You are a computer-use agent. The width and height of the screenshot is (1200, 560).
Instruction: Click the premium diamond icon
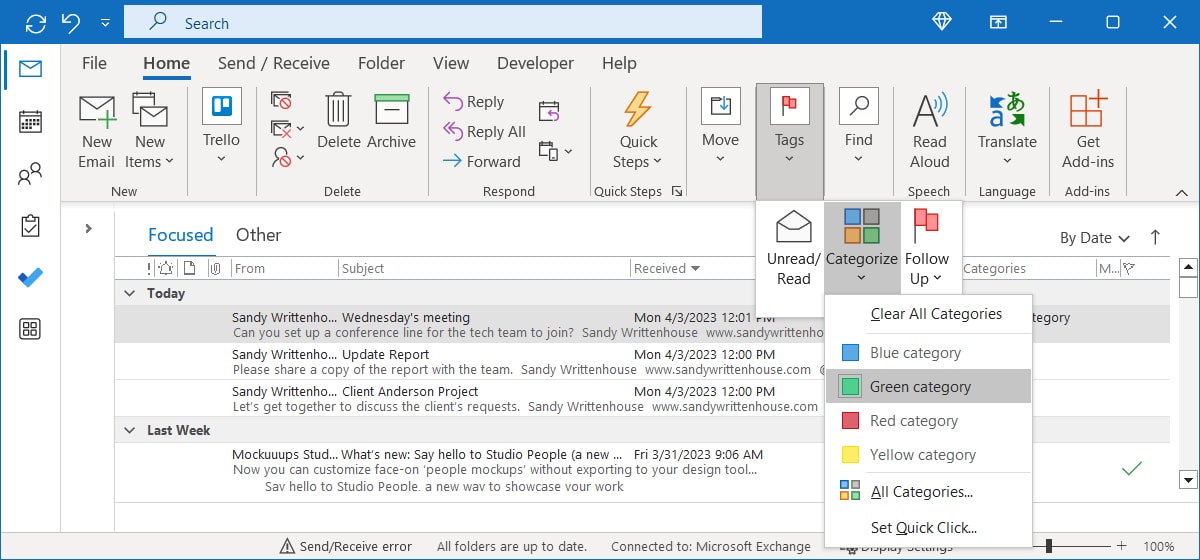coord(943,22)
